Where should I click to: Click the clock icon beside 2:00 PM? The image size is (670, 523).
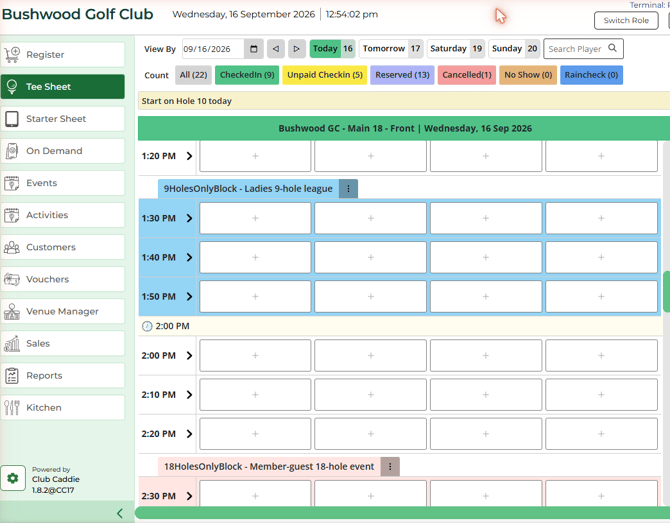[147, 326]
